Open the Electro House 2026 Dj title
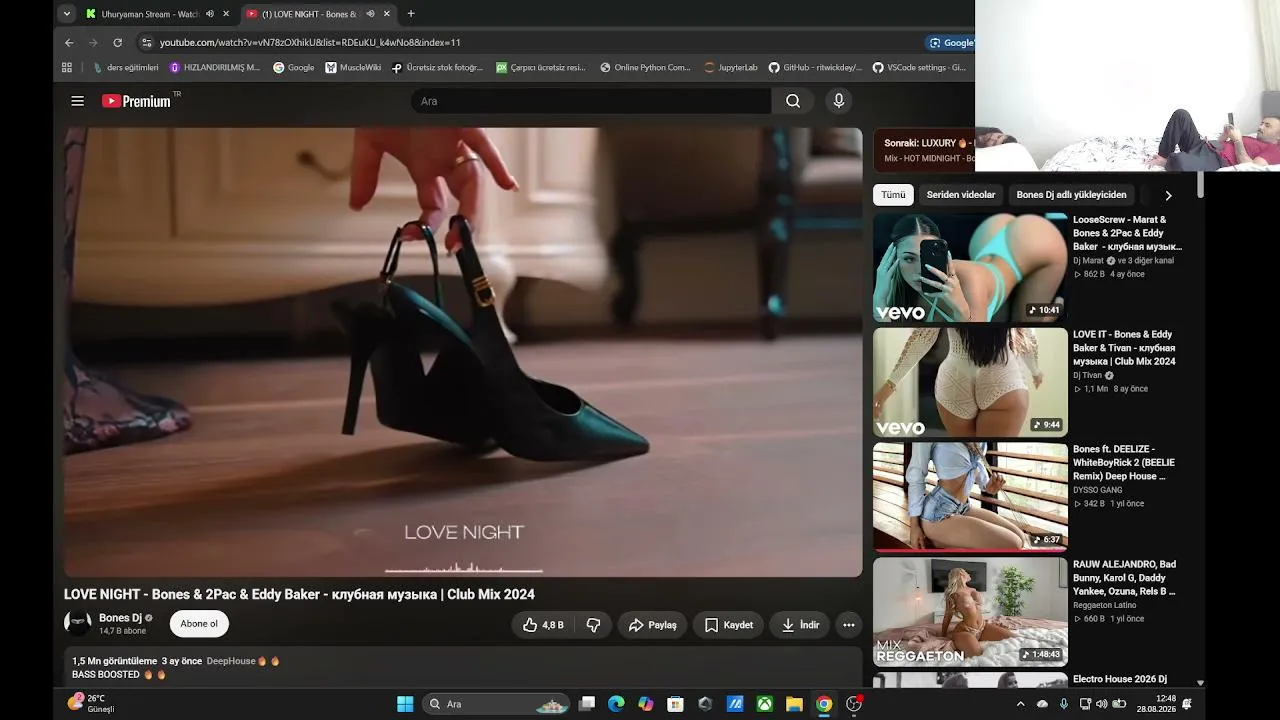 (1120, 679)
